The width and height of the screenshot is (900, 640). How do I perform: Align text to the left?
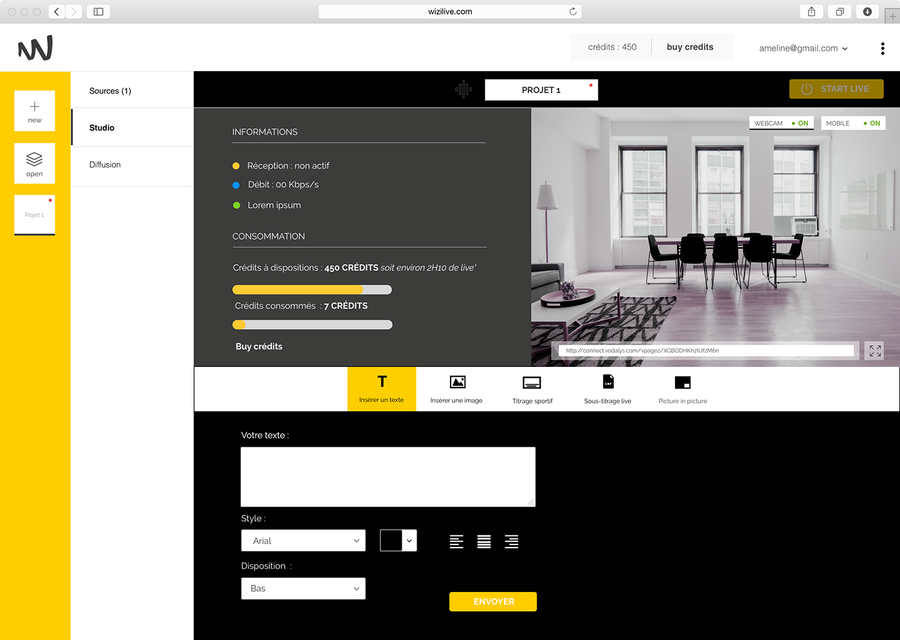pos(456,542)
